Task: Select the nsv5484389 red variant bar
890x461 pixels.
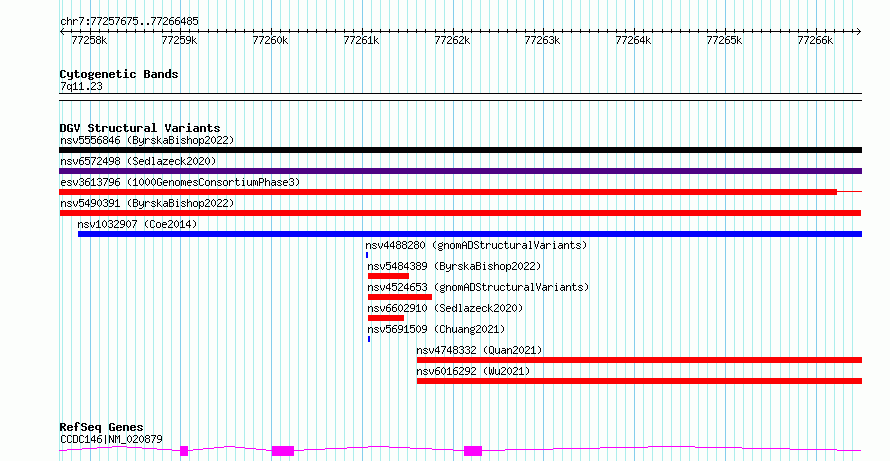Action: [388, 276]
